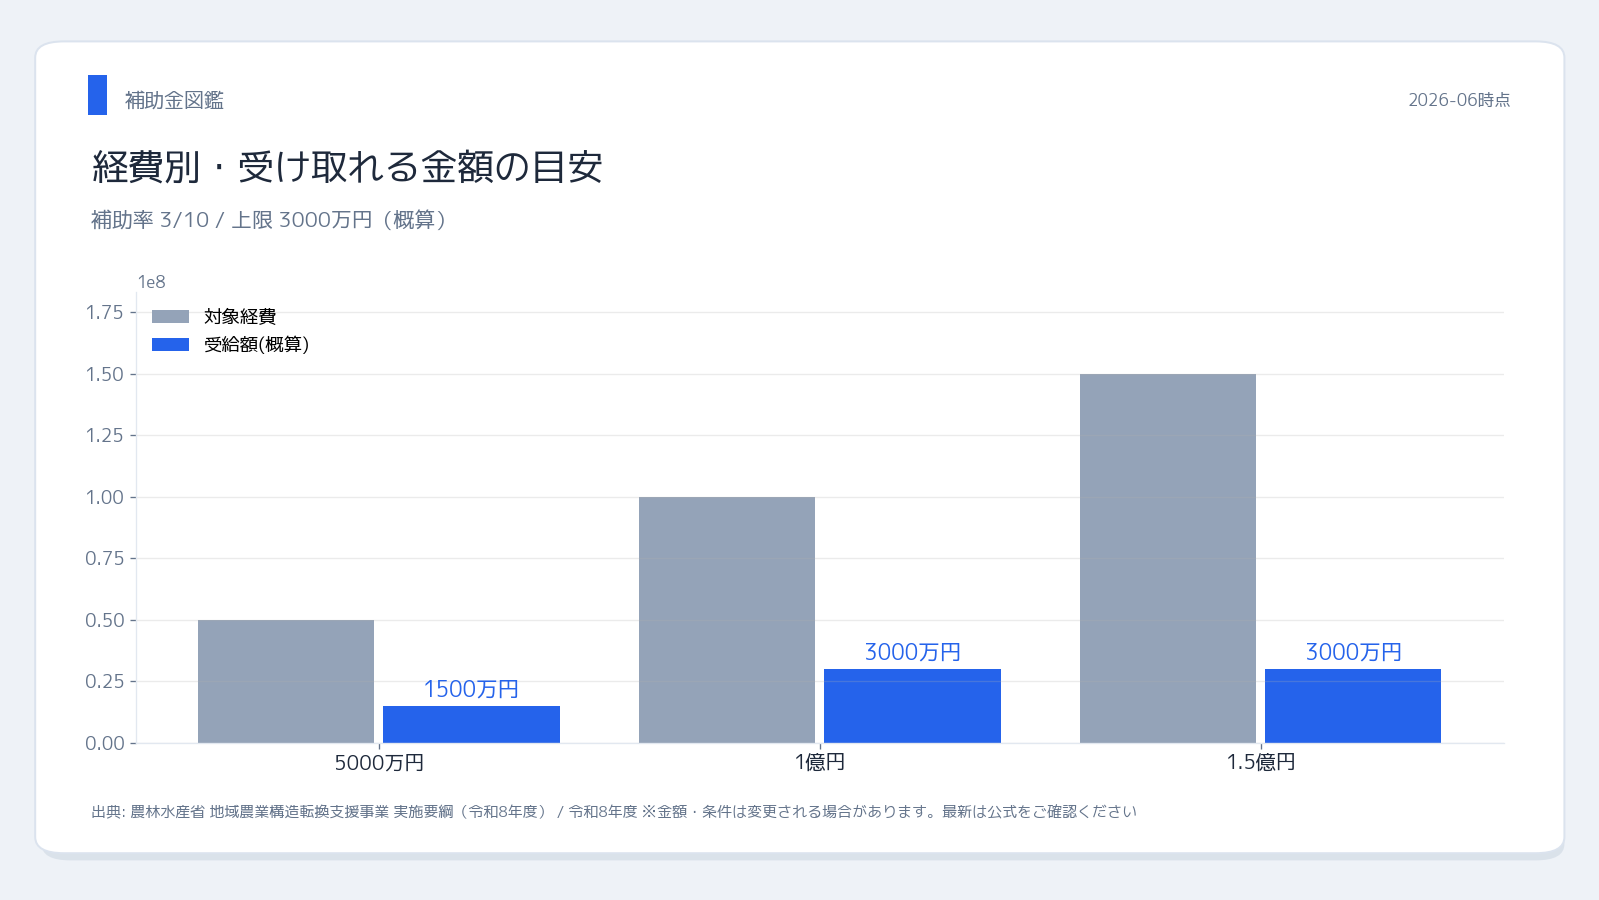
Task: Click the blue logo block beside 補助金図鑑
Action: 97,95
